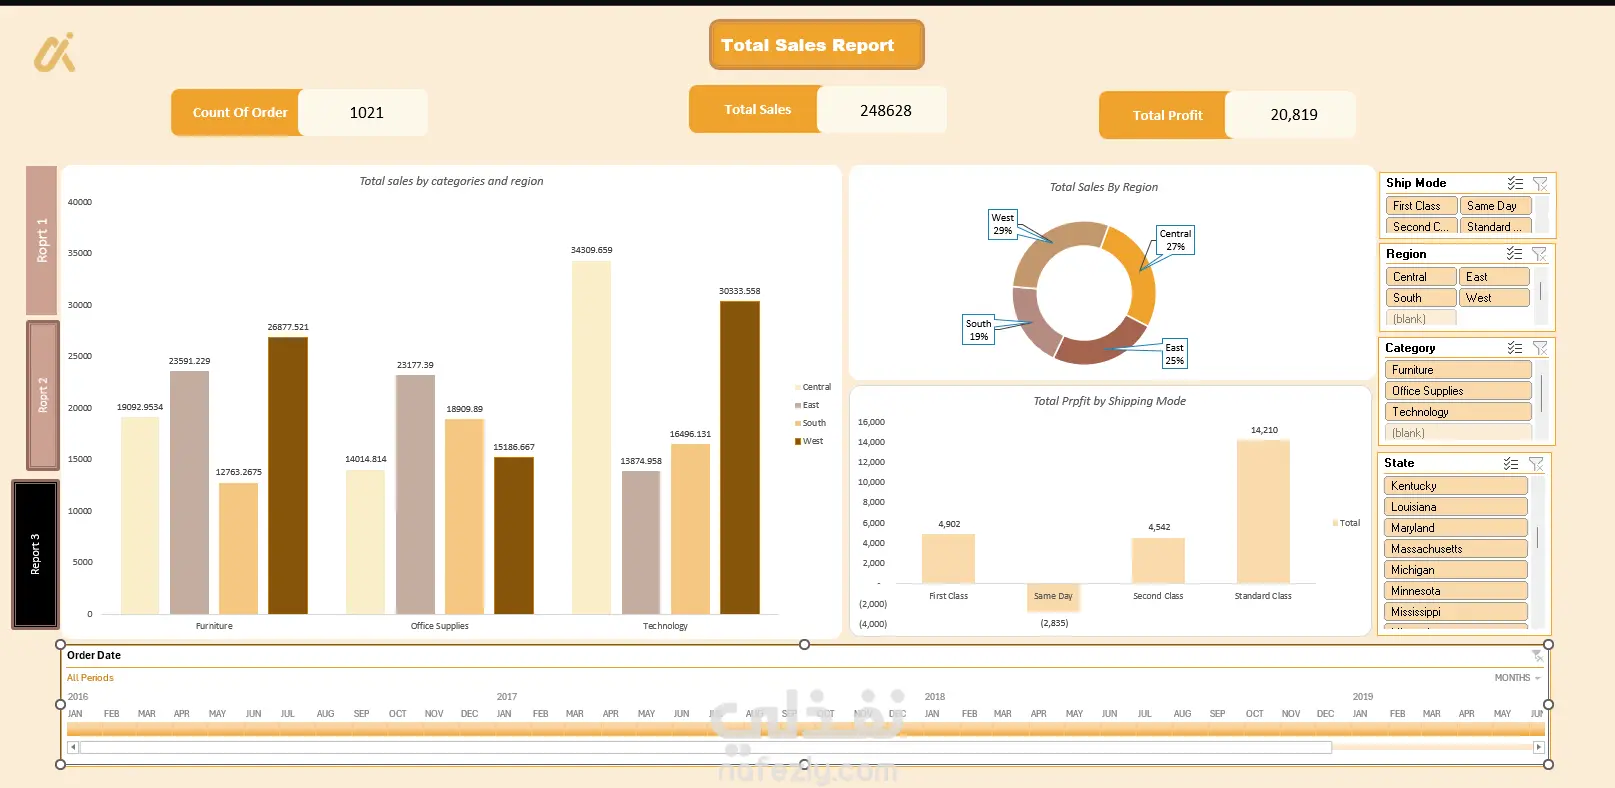Toggle multi-select in Category slicer

(x=1515, y=348)
